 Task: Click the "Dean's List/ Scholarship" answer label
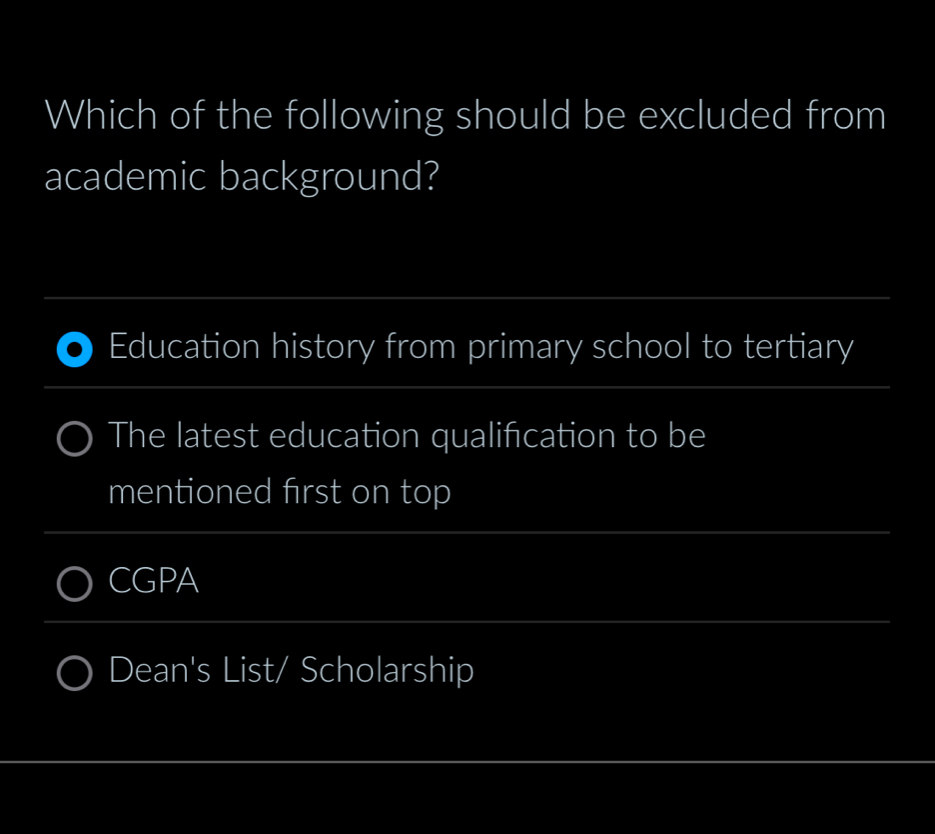point(291,670)
